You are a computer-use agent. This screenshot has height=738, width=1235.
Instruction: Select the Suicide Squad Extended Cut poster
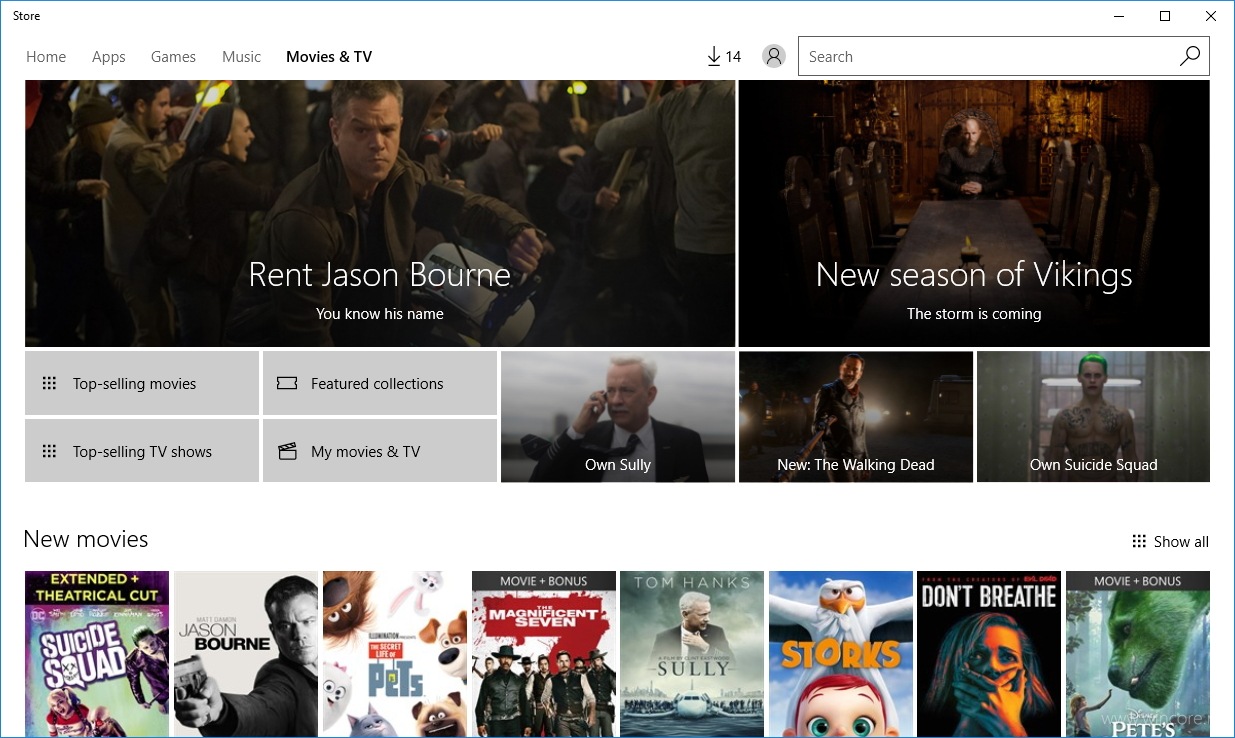point(97,654)
